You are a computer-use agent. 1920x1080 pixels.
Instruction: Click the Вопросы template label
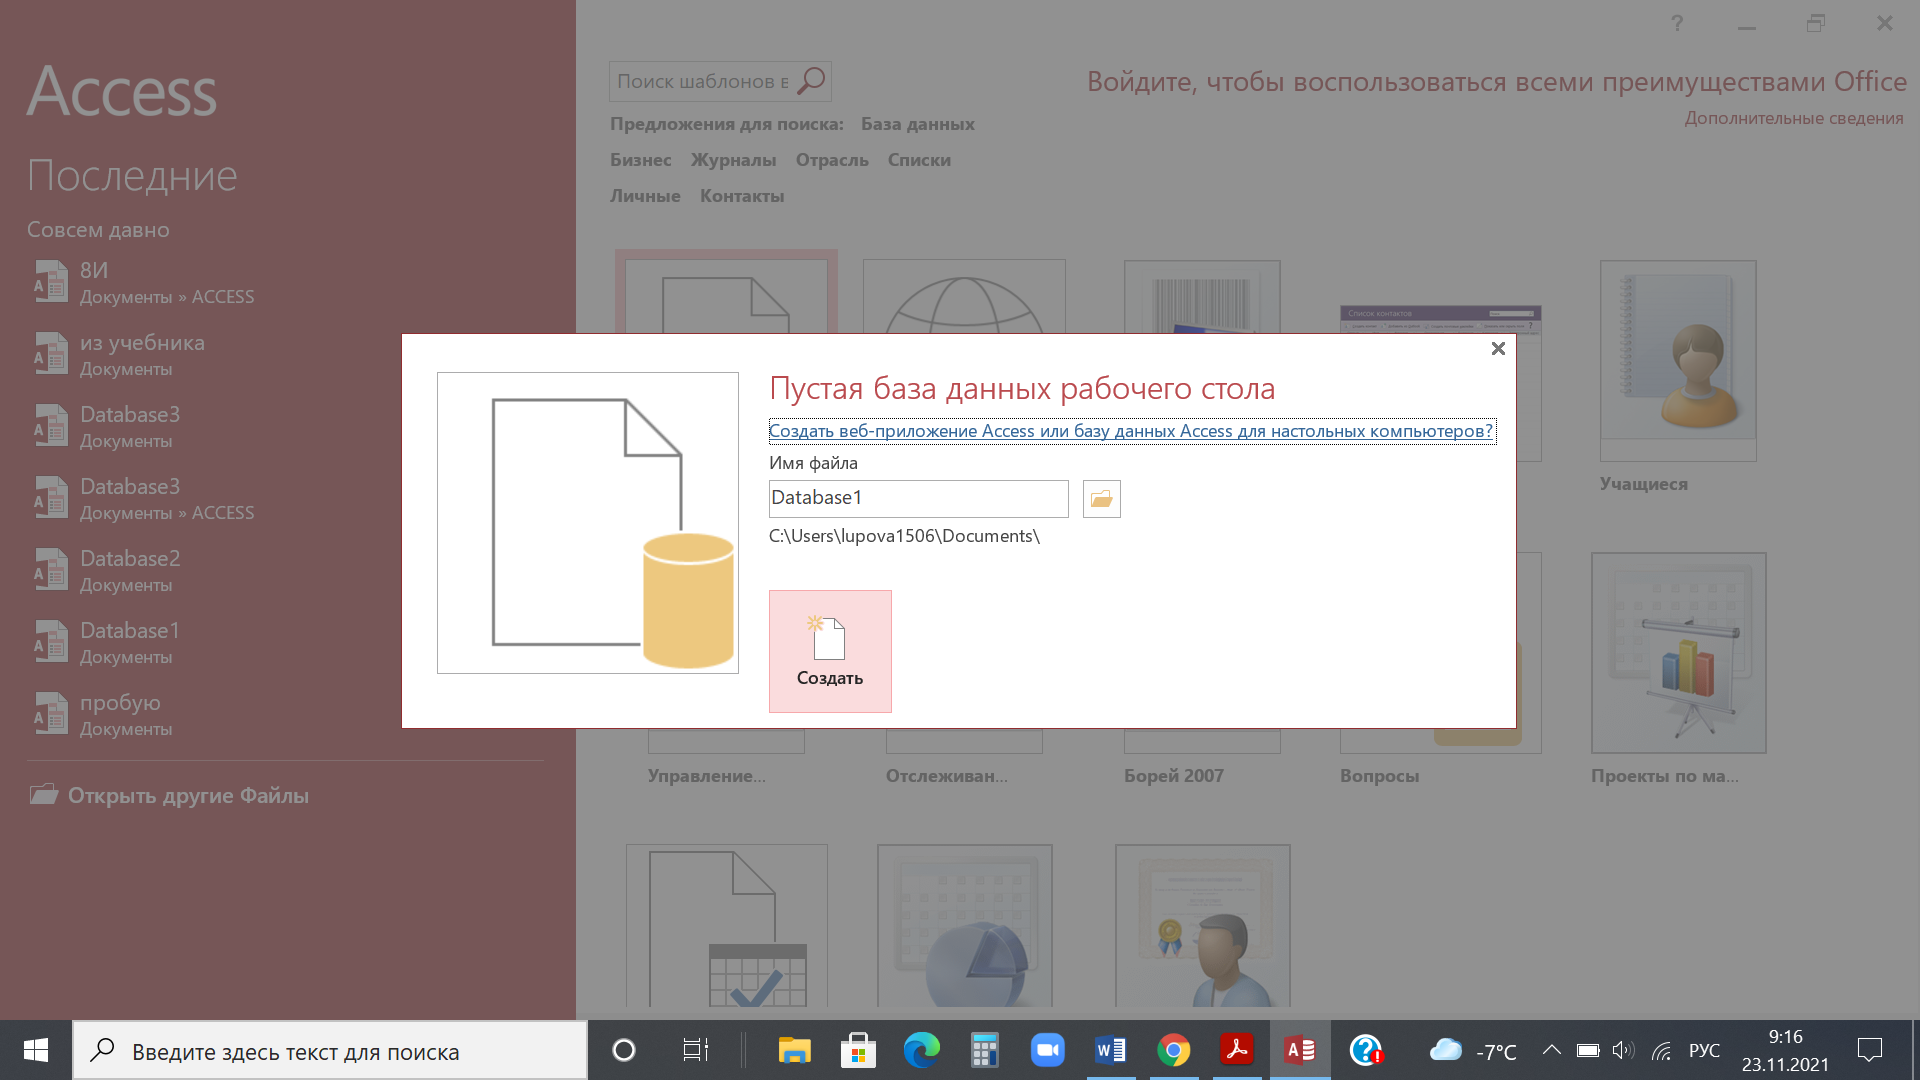1379,776
